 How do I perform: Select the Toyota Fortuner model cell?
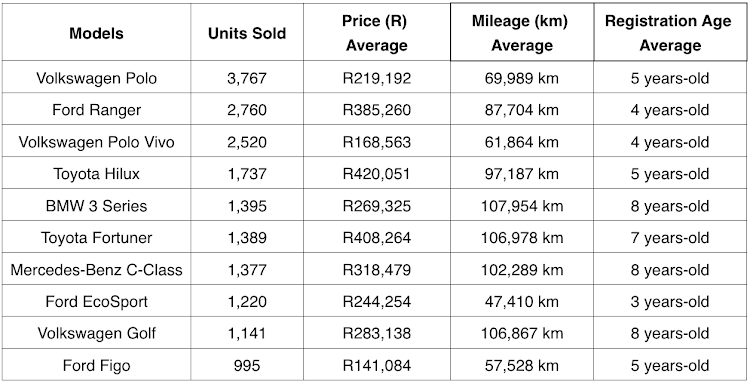pos(96,238)
